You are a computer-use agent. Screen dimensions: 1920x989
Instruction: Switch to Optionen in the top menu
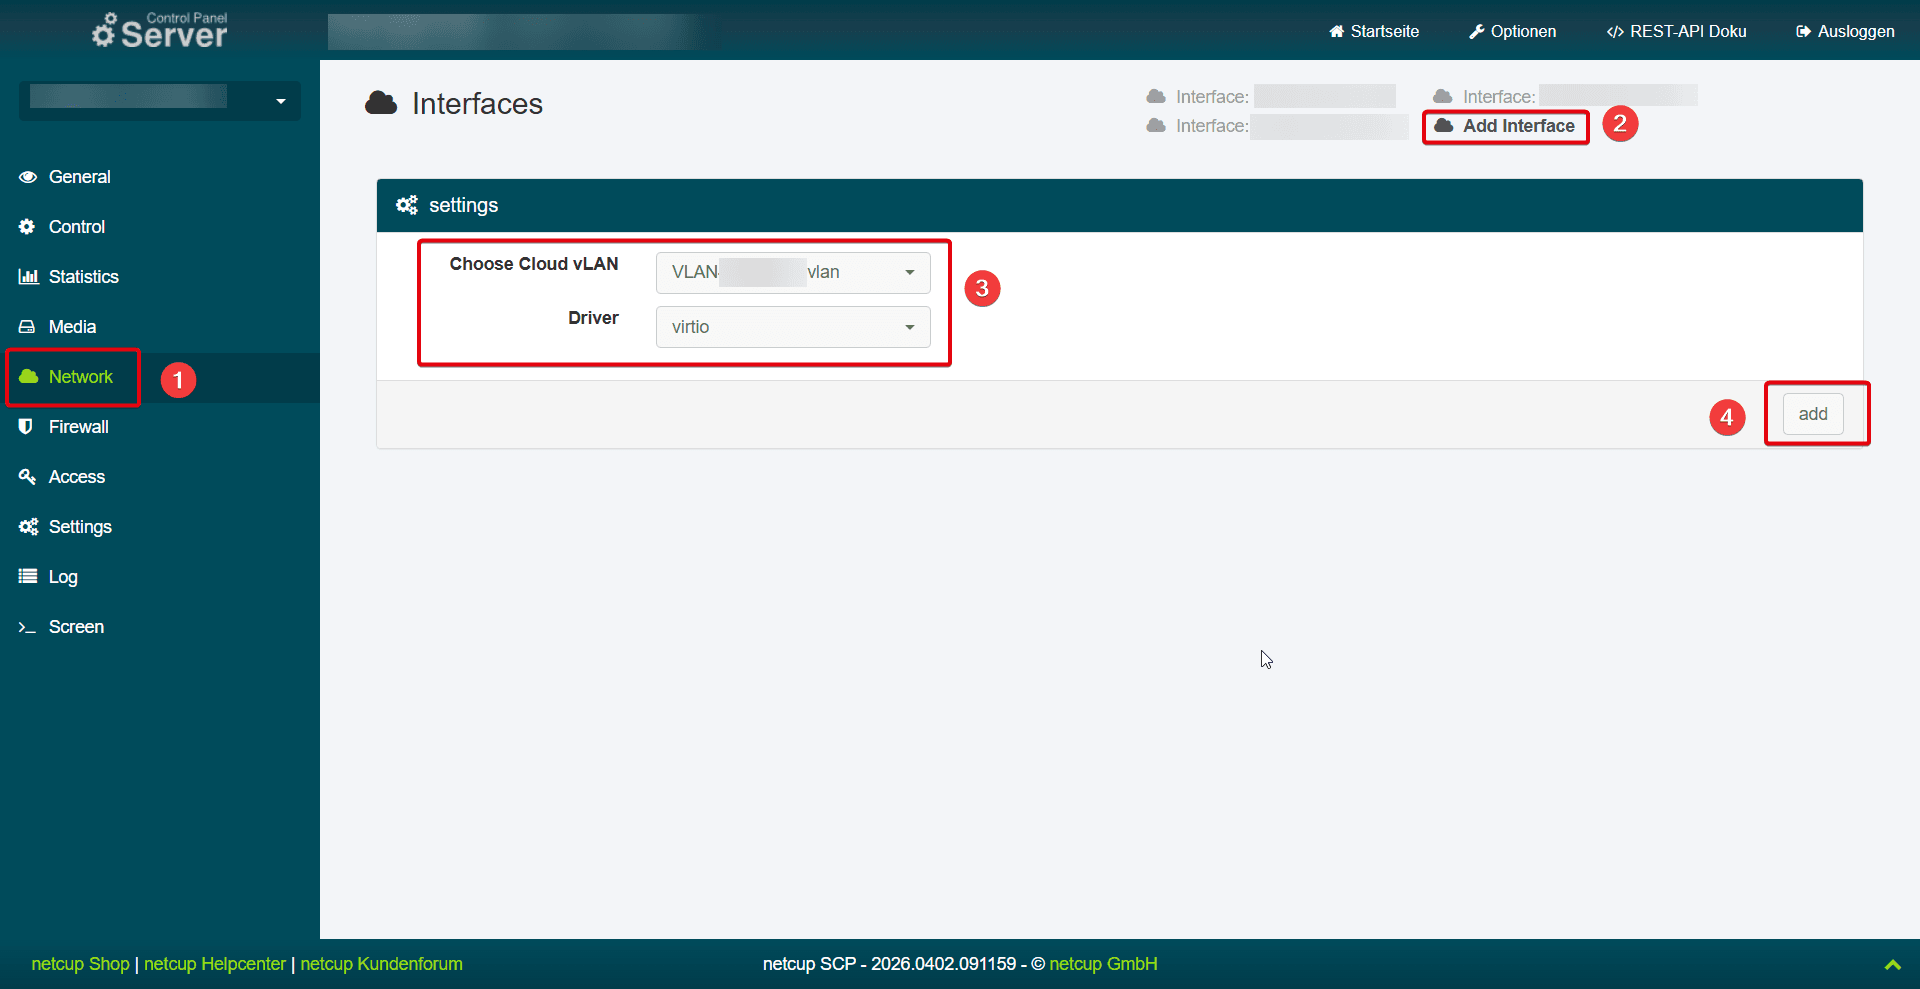1511,31
